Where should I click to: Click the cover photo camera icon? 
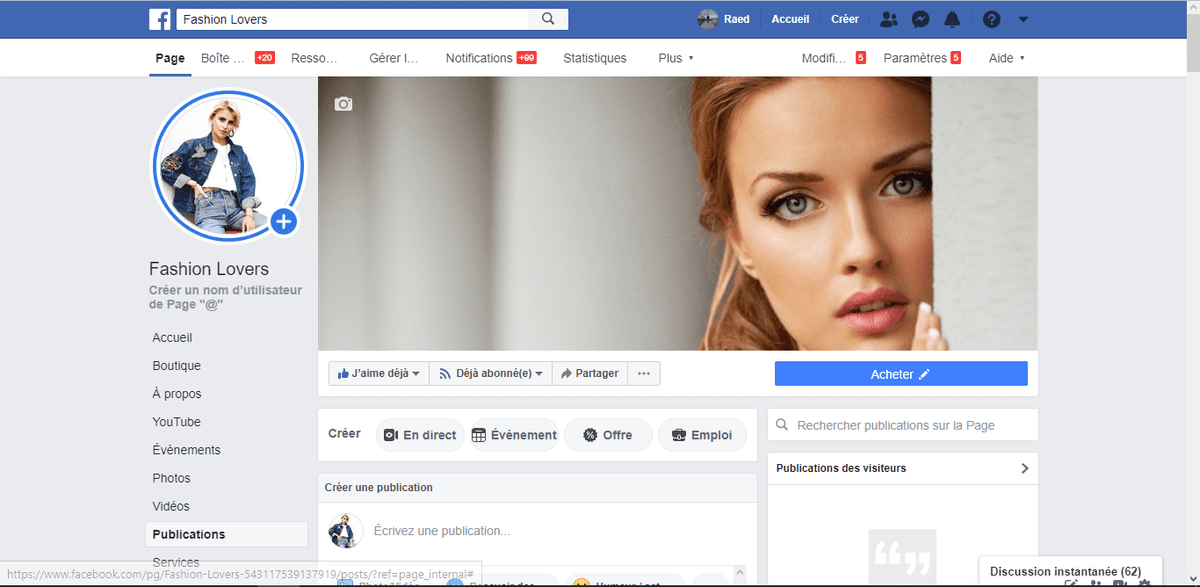343,103
